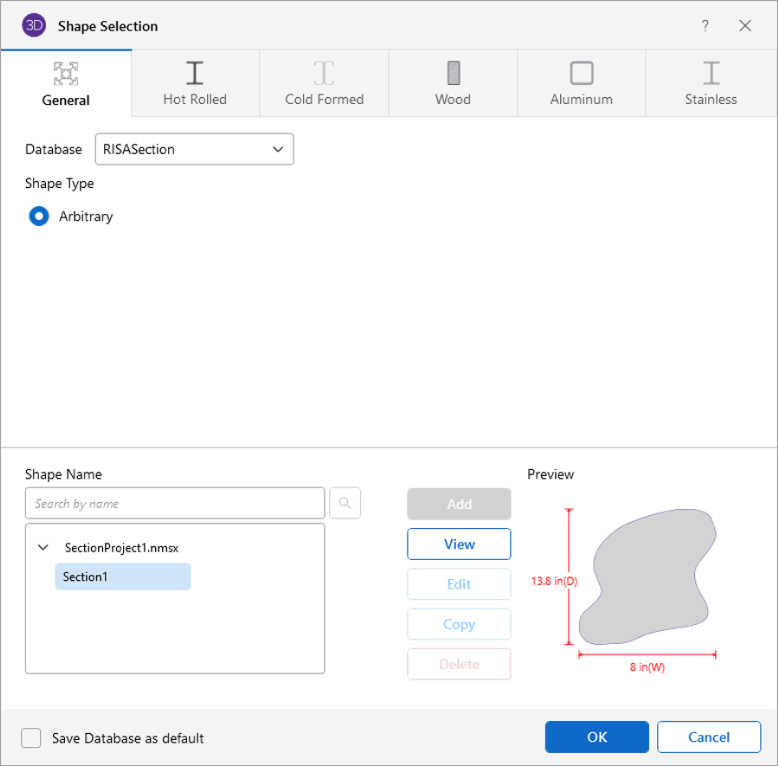
Task: Click the Aluminum shape icon
Action: pyautogui.click(x=581, y=73)
